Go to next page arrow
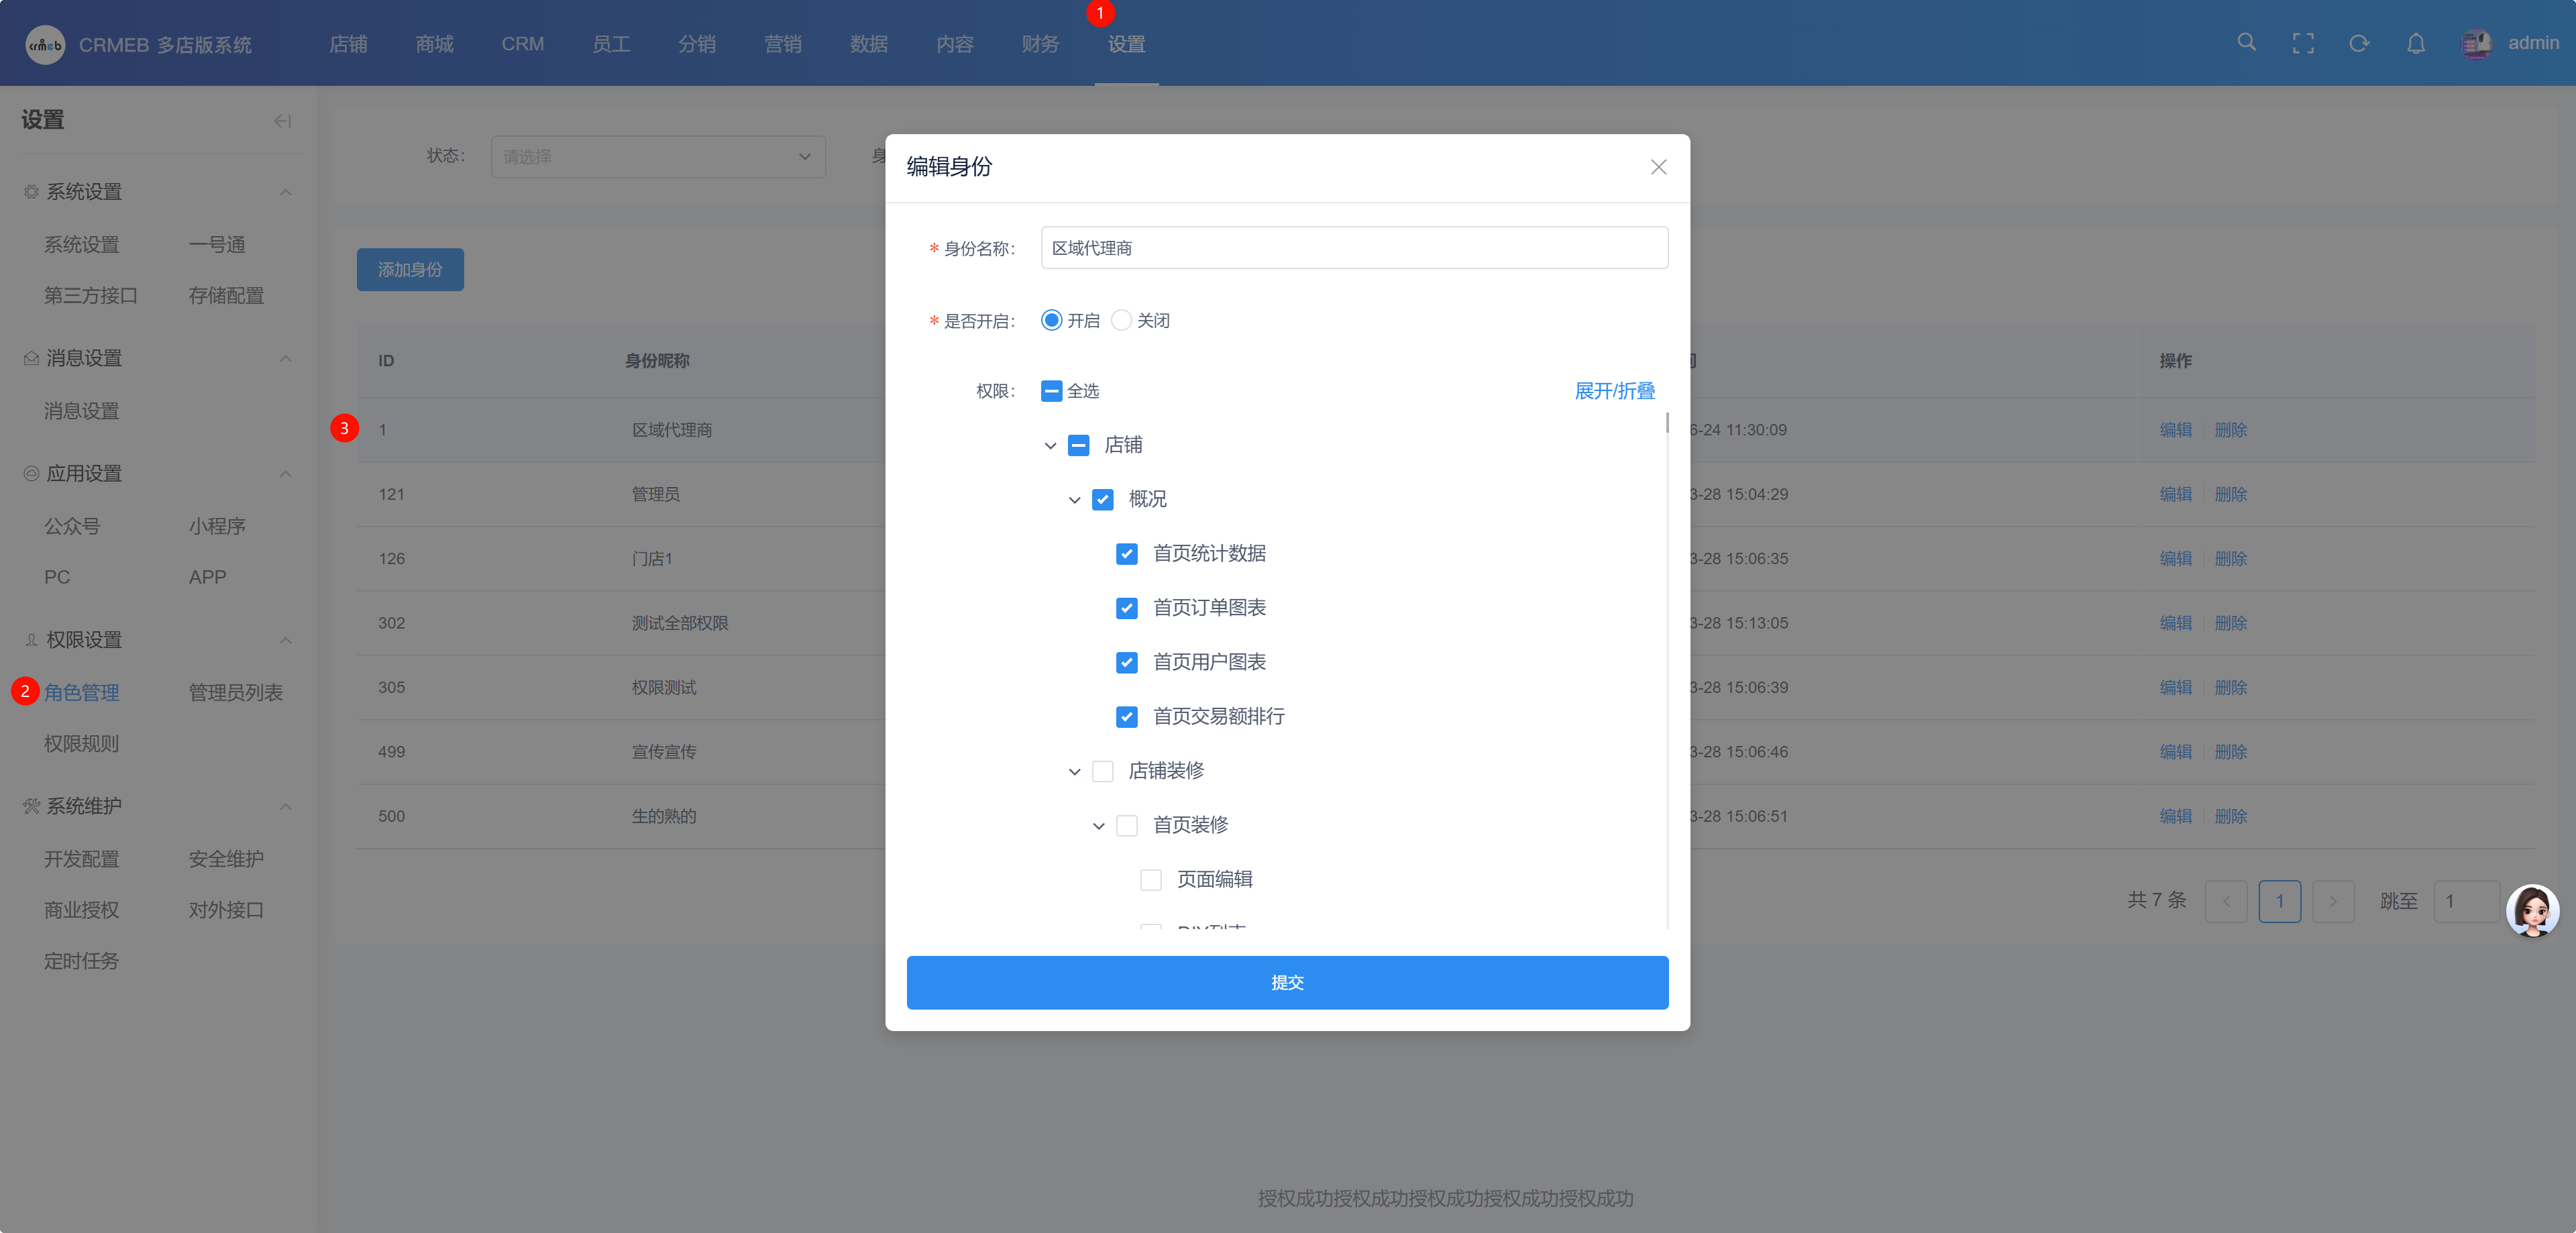The width and height of the screenshot is (2576, 1233). point(2333,901)
